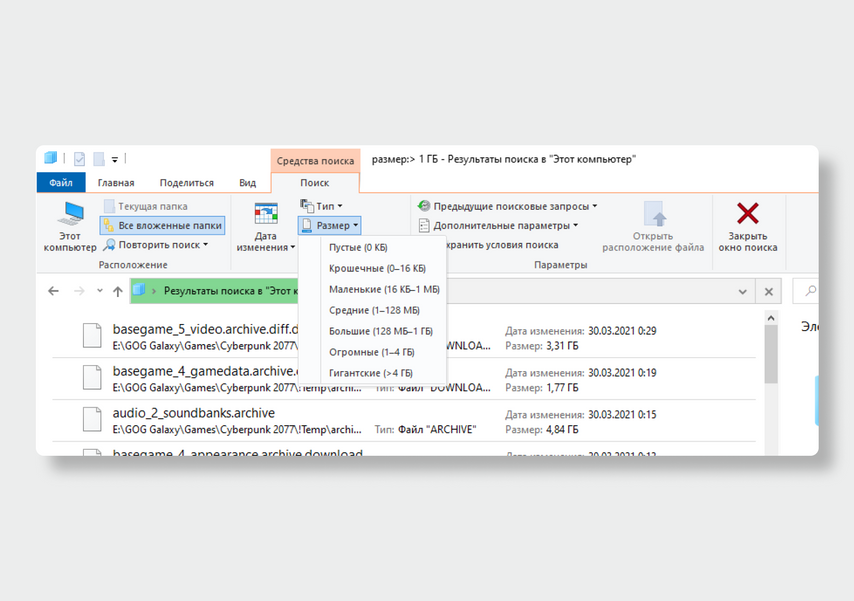Image resolution: width=854 pixels, height=601 pixels.
Task: Click the Search Tools (Средства поиска) contextual tab
Action: 315,161
